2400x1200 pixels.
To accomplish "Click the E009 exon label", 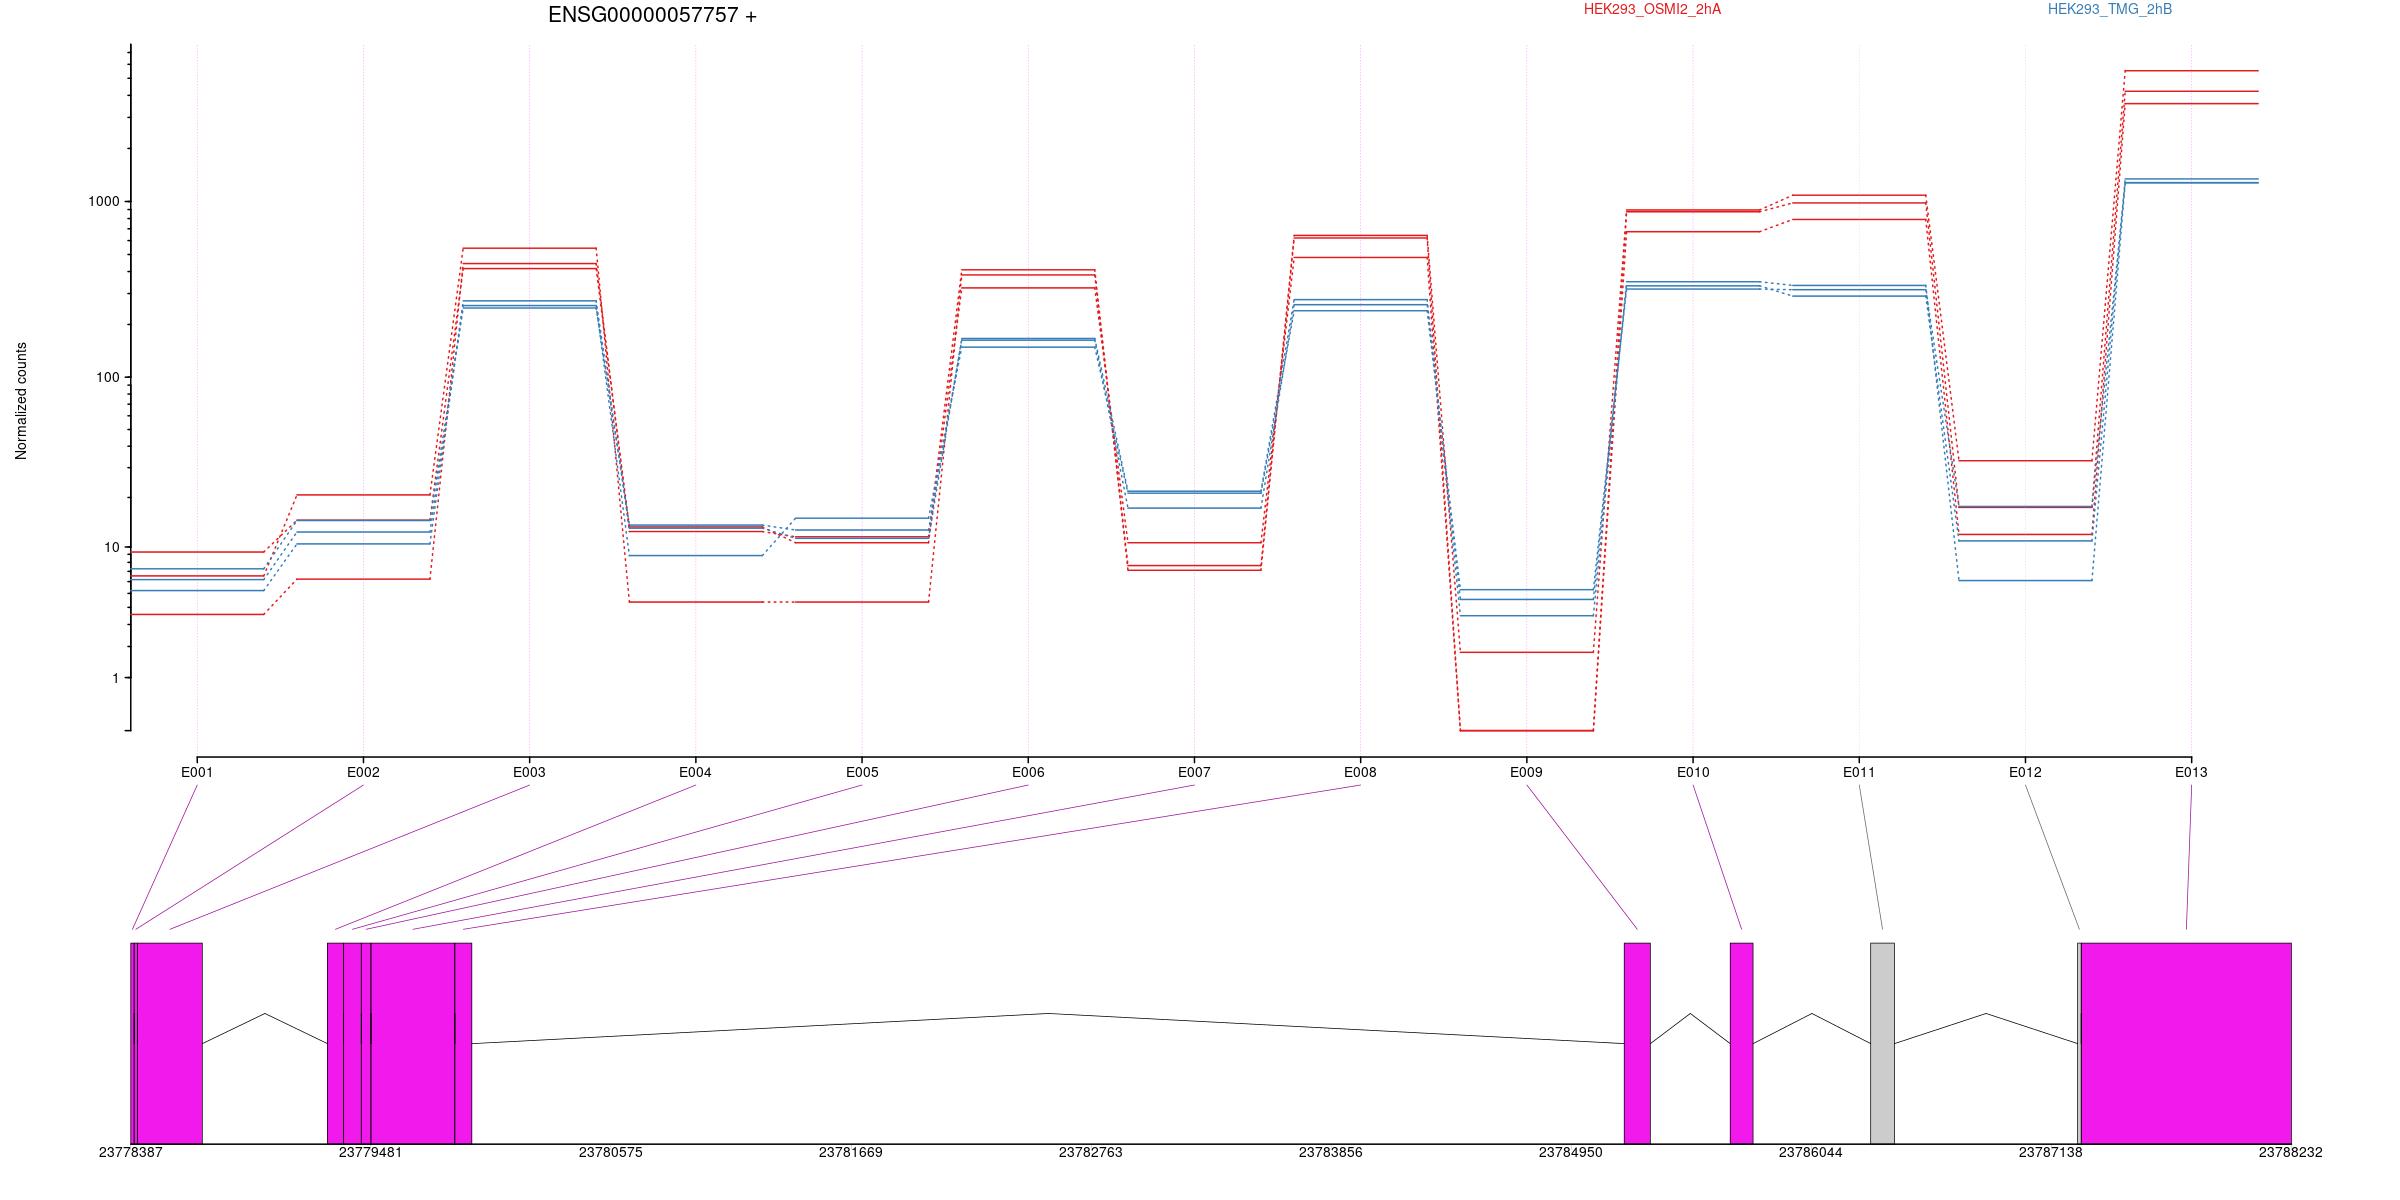I will (x=1526, y=772).
